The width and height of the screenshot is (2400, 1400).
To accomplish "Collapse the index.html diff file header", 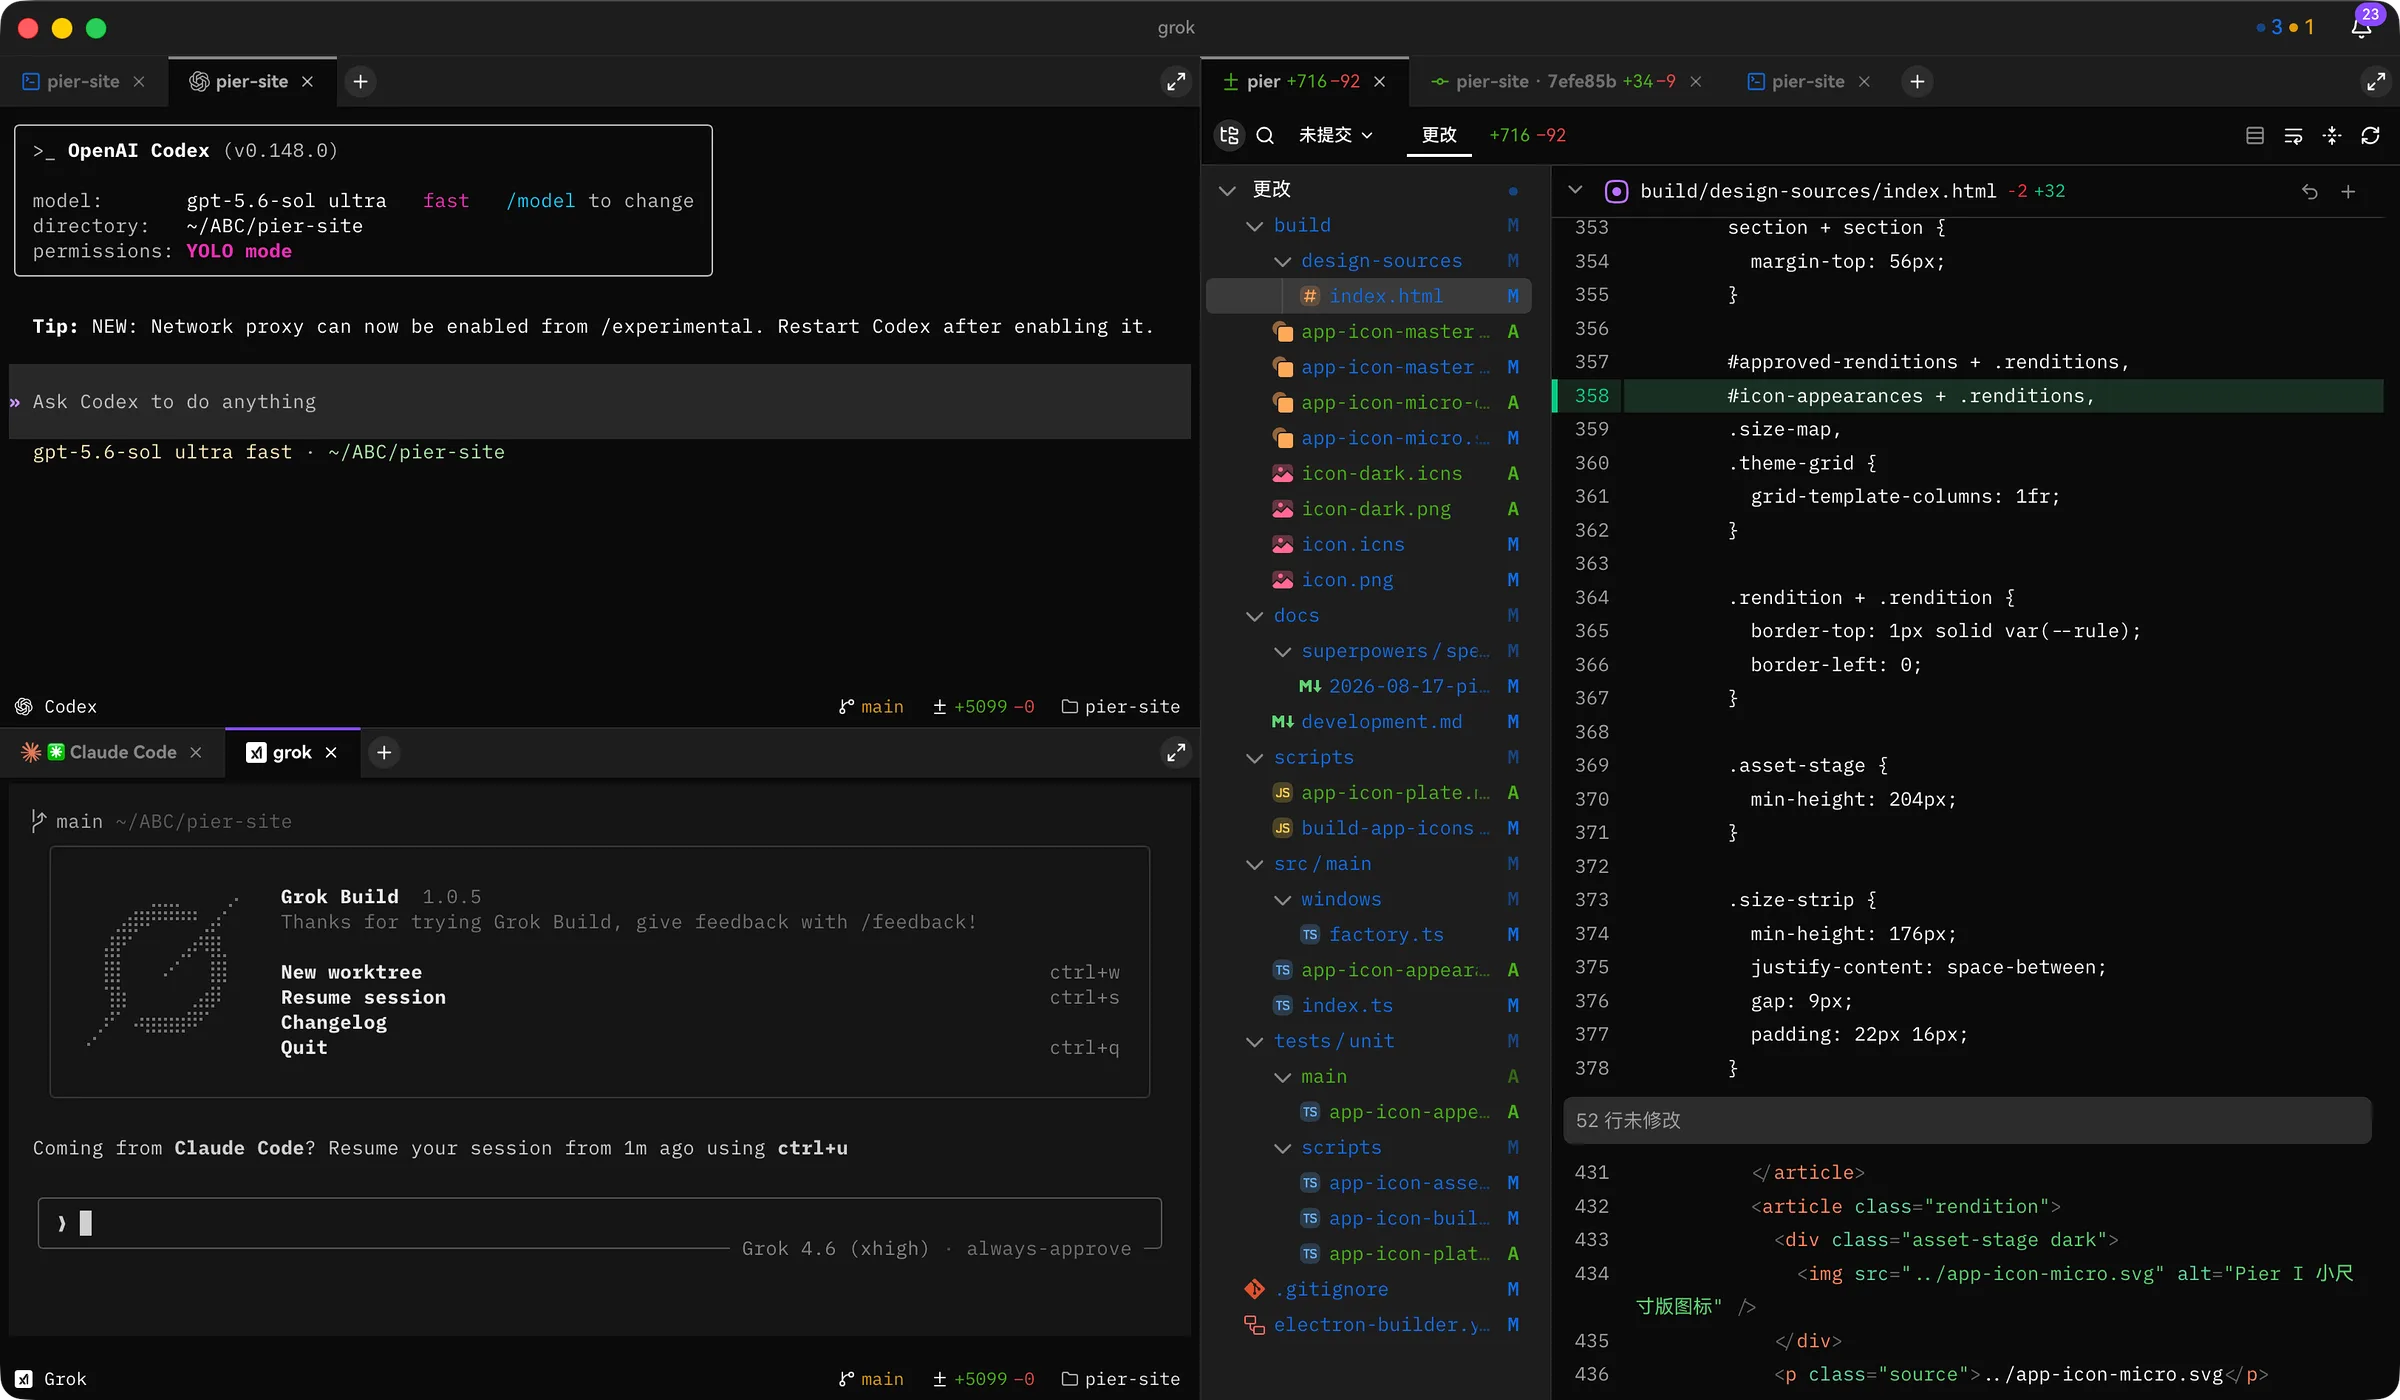I will click(x=1575, y=190).
